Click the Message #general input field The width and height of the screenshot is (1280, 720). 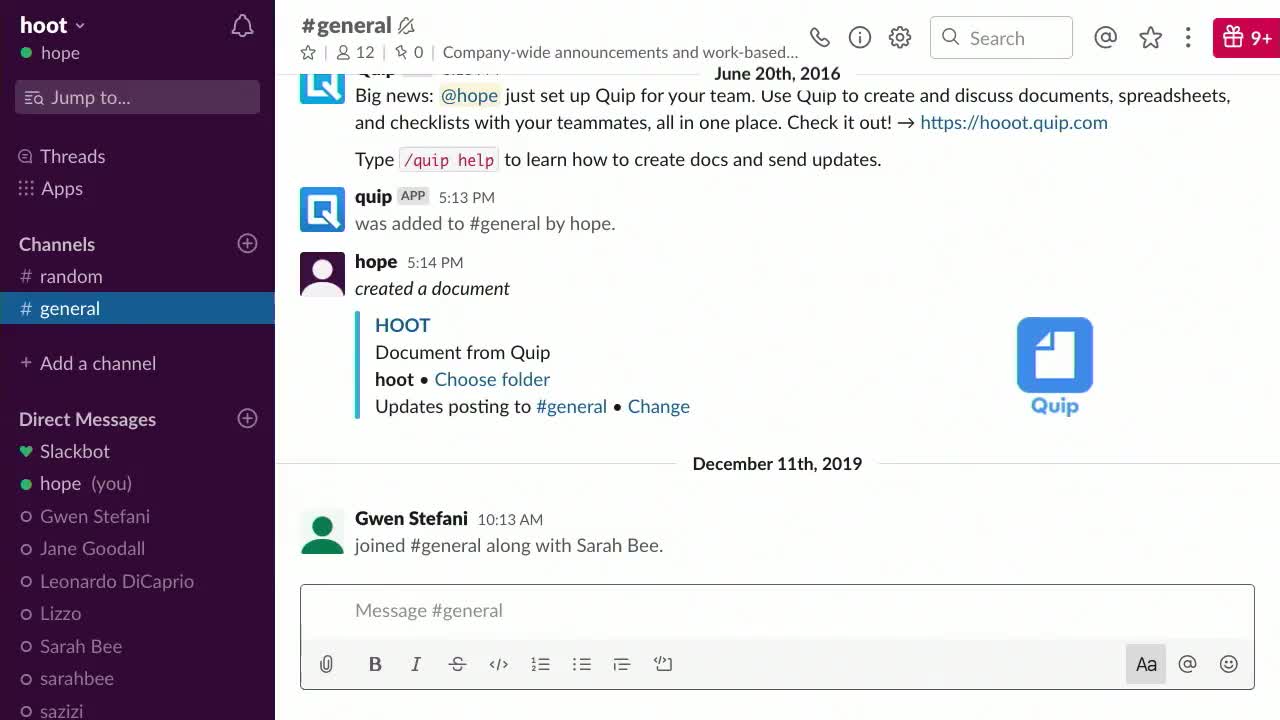pyautogui.click(x=777, y=610)
